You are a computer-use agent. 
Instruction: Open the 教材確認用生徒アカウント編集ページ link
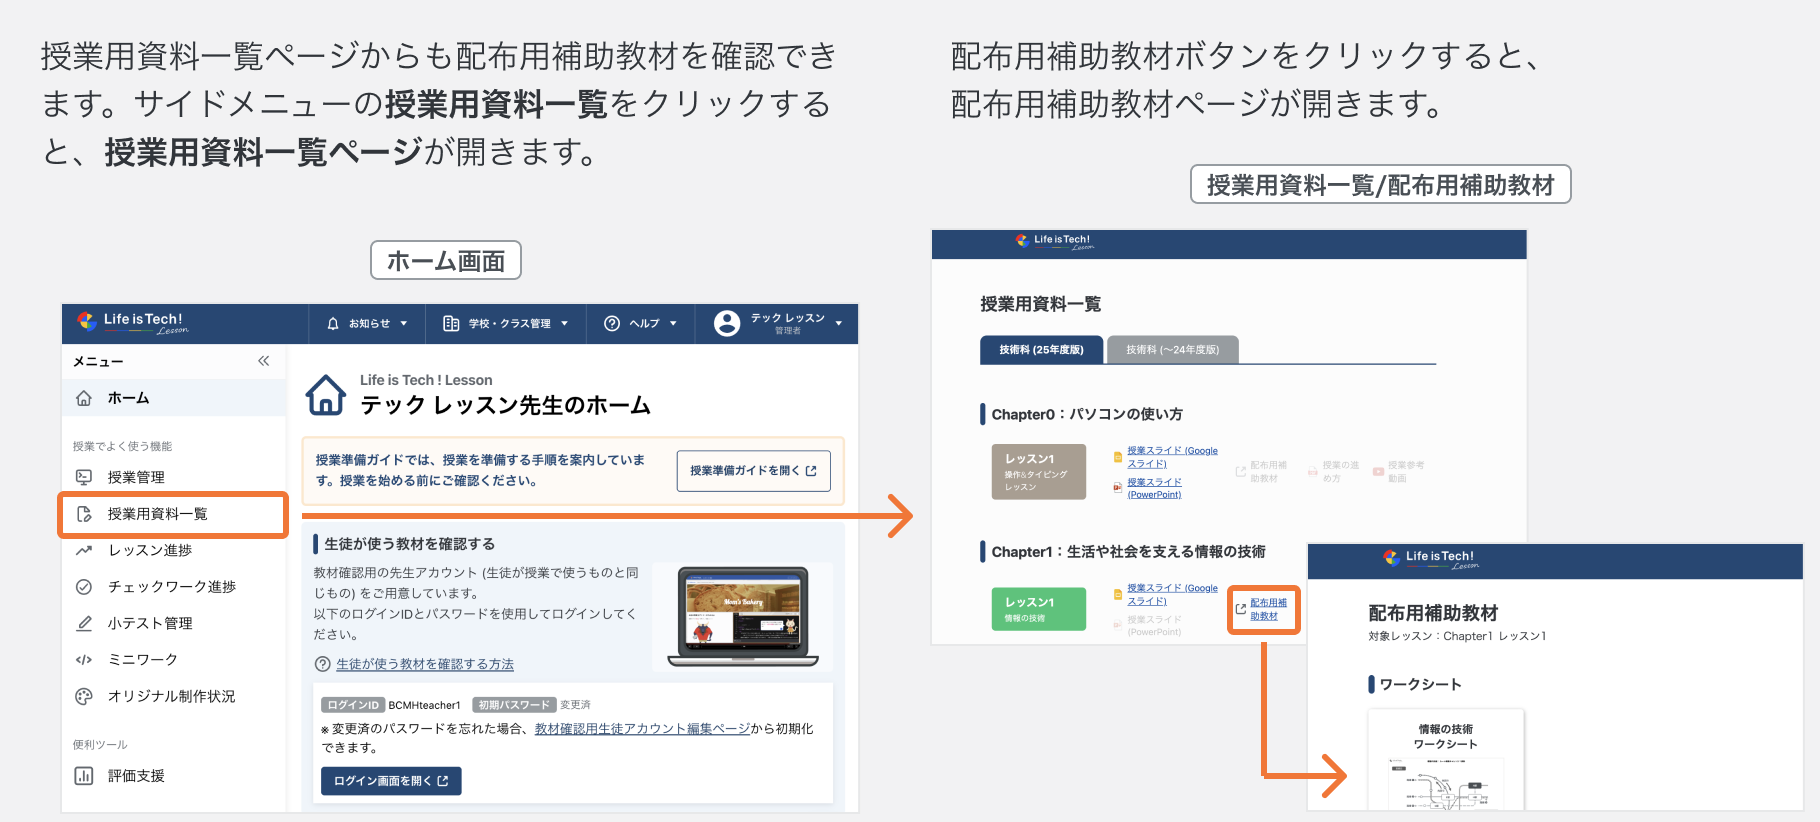point(642,729)
